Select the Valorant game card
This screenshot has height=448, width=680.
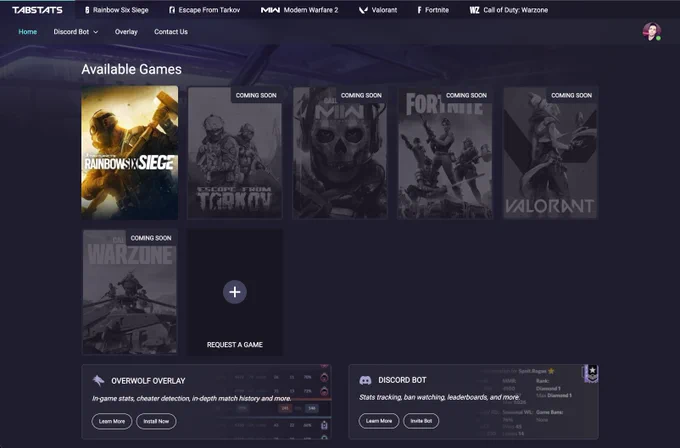click(550, 152)
